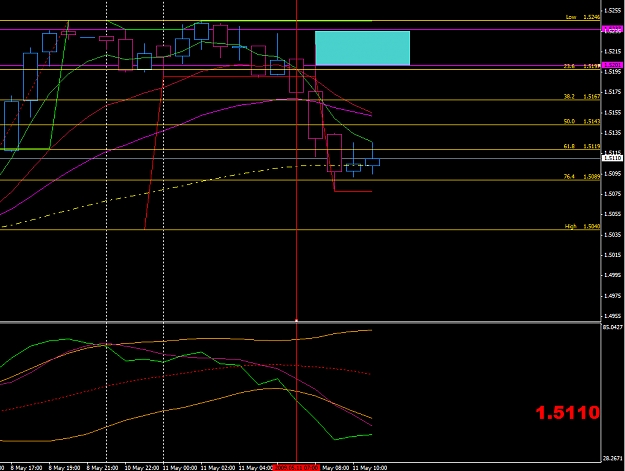
Task: Click the '11 May 10:00' time axis label
Action: click(x=369, y=468)
